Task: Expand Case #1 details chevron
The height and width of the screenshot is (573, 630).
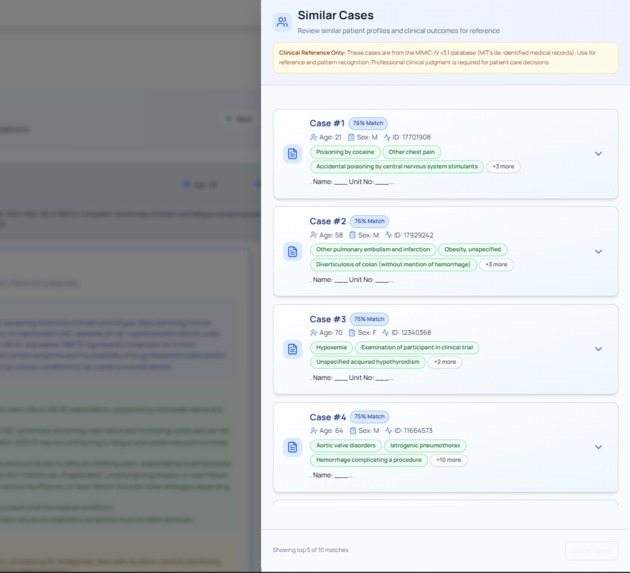Action: pos(598,153)
